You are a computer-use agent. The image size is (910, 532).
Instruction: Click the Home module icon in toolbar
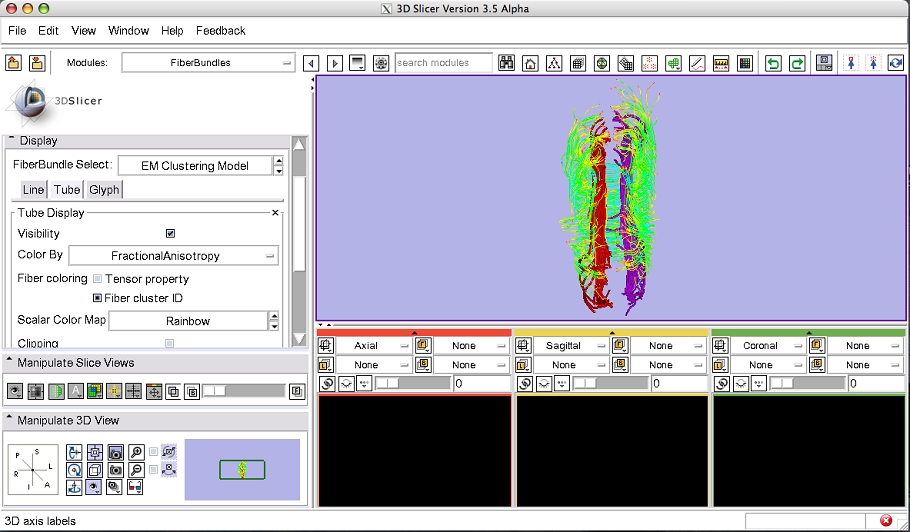[530, 63]
